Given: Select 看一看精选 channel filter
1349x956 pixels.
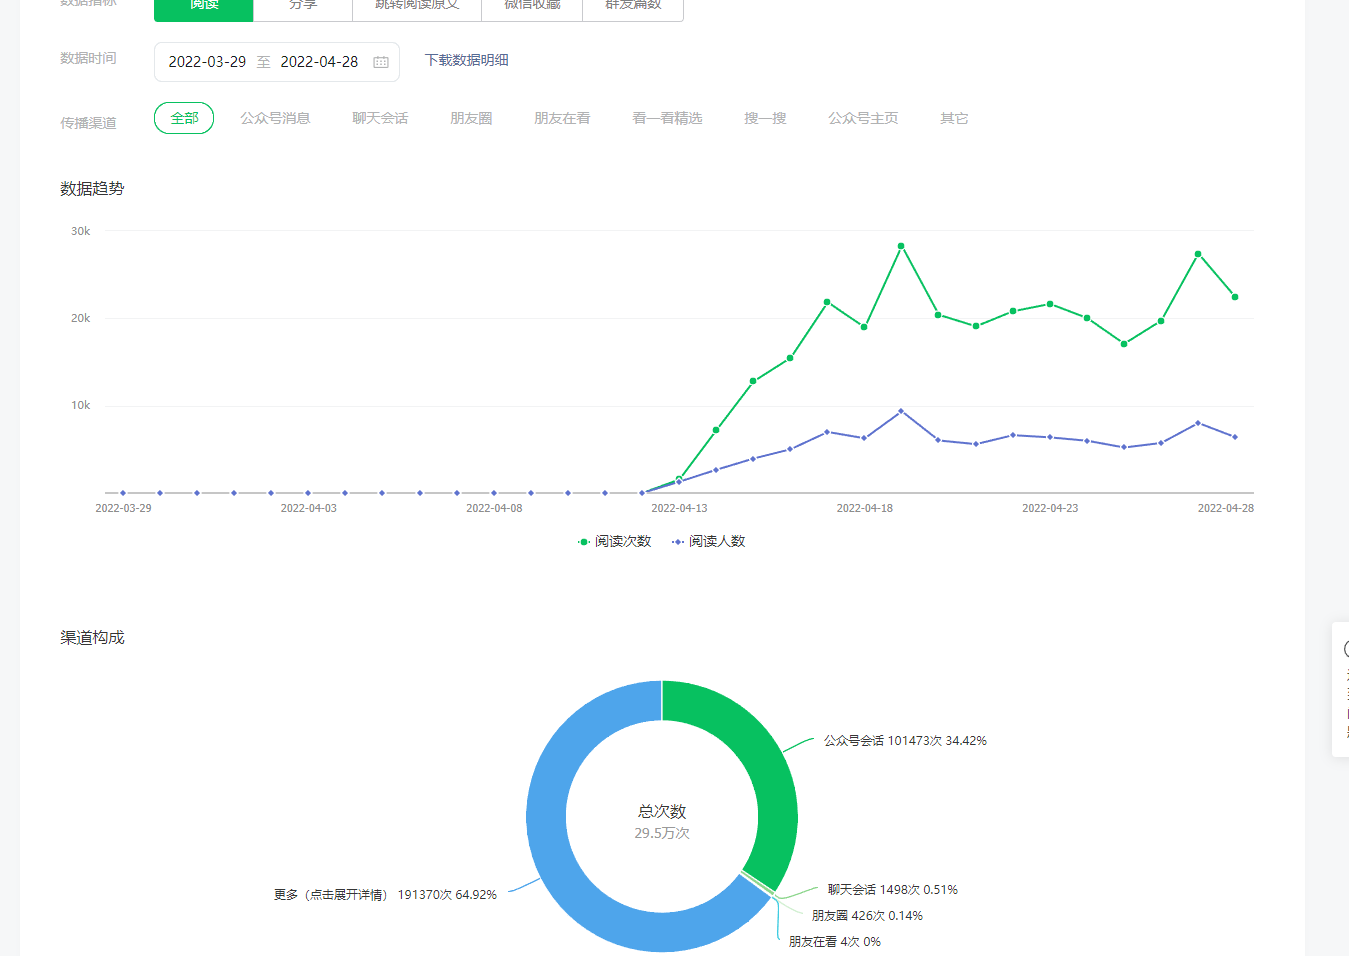Looking at the screenshot, I should pos(667,118).
